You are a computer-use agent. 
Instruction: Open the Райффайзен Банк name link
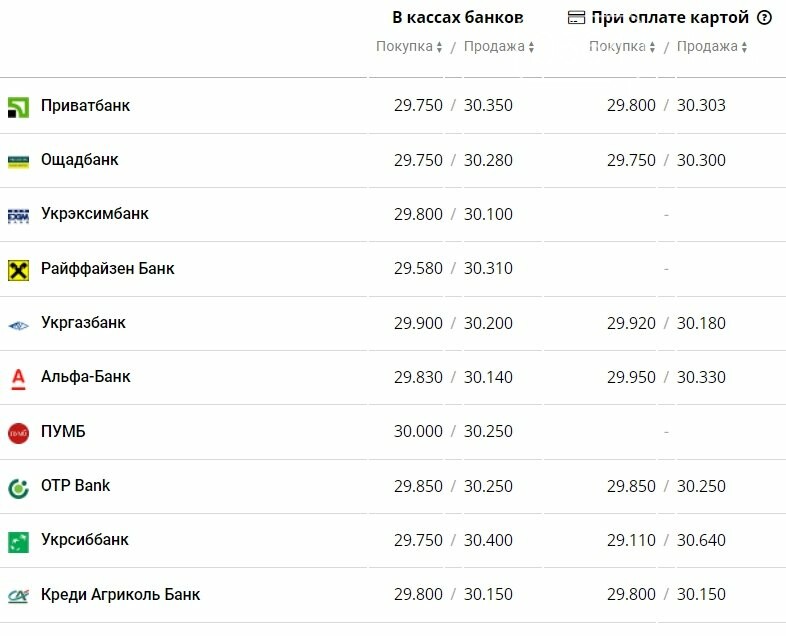click(x=108, y=269)
